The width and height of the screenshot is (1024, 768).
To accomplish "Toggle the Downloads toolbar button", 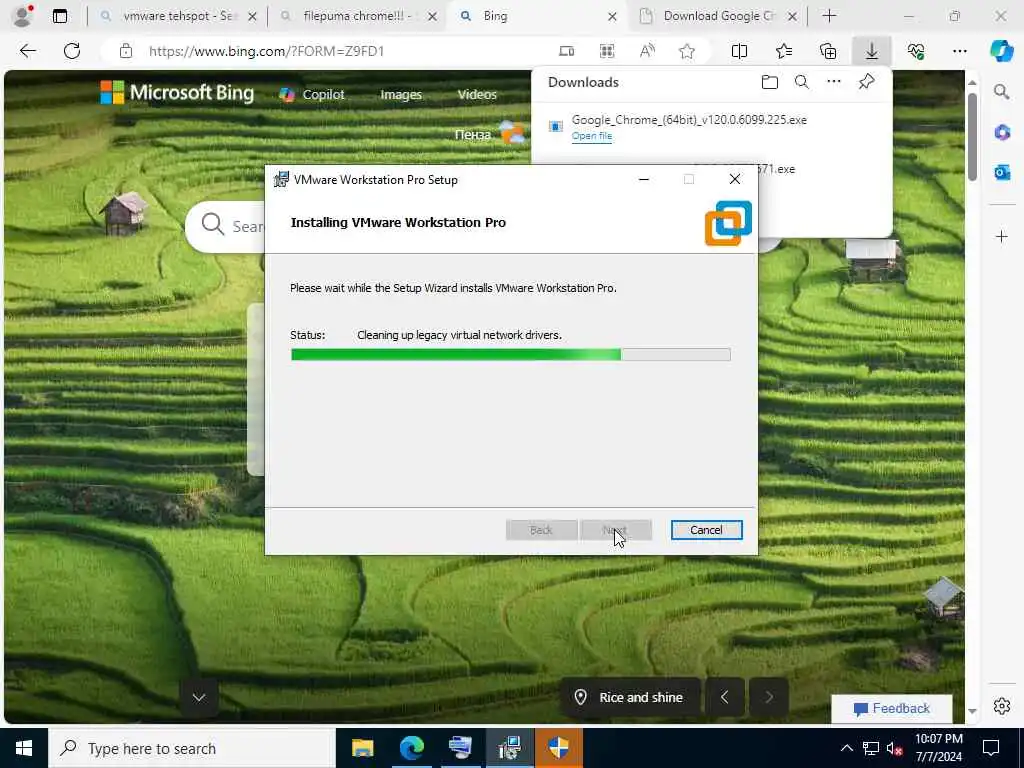I will (872, 51).
